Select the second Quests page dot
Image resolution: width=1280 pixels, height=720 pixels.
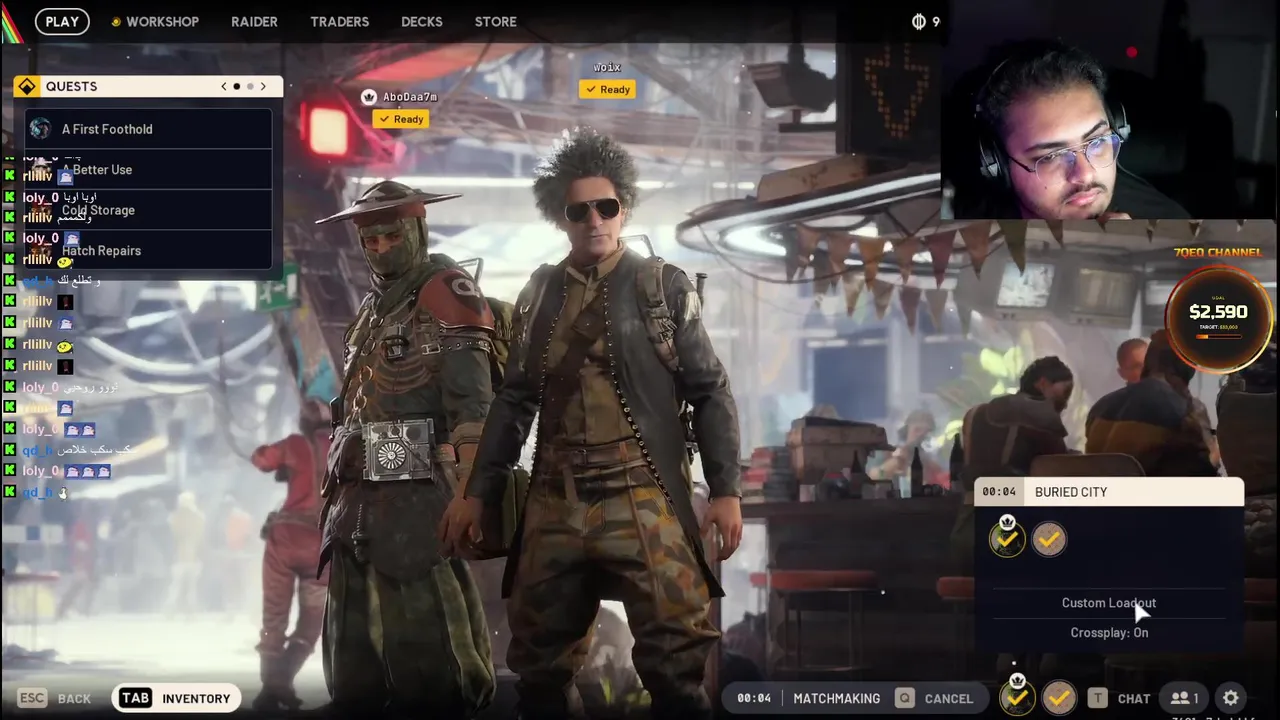250,86
